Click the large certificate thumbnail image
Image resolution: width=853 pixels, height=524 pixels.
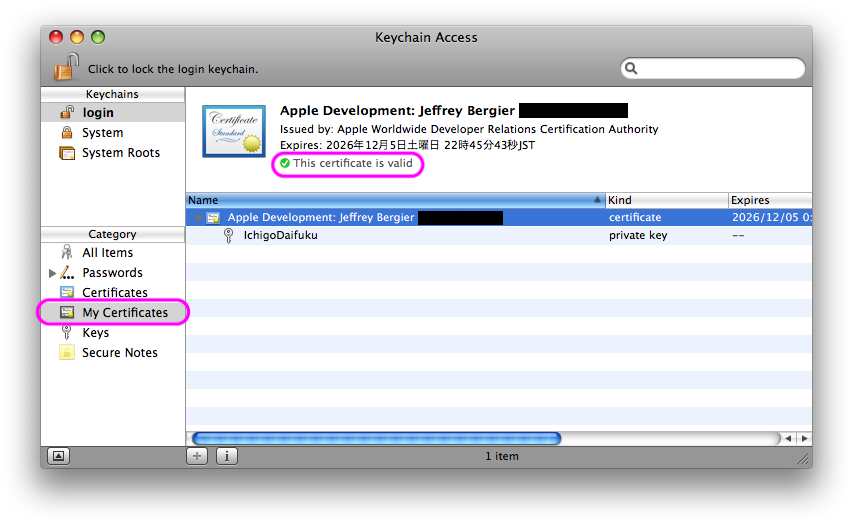[x=234, y=130]
